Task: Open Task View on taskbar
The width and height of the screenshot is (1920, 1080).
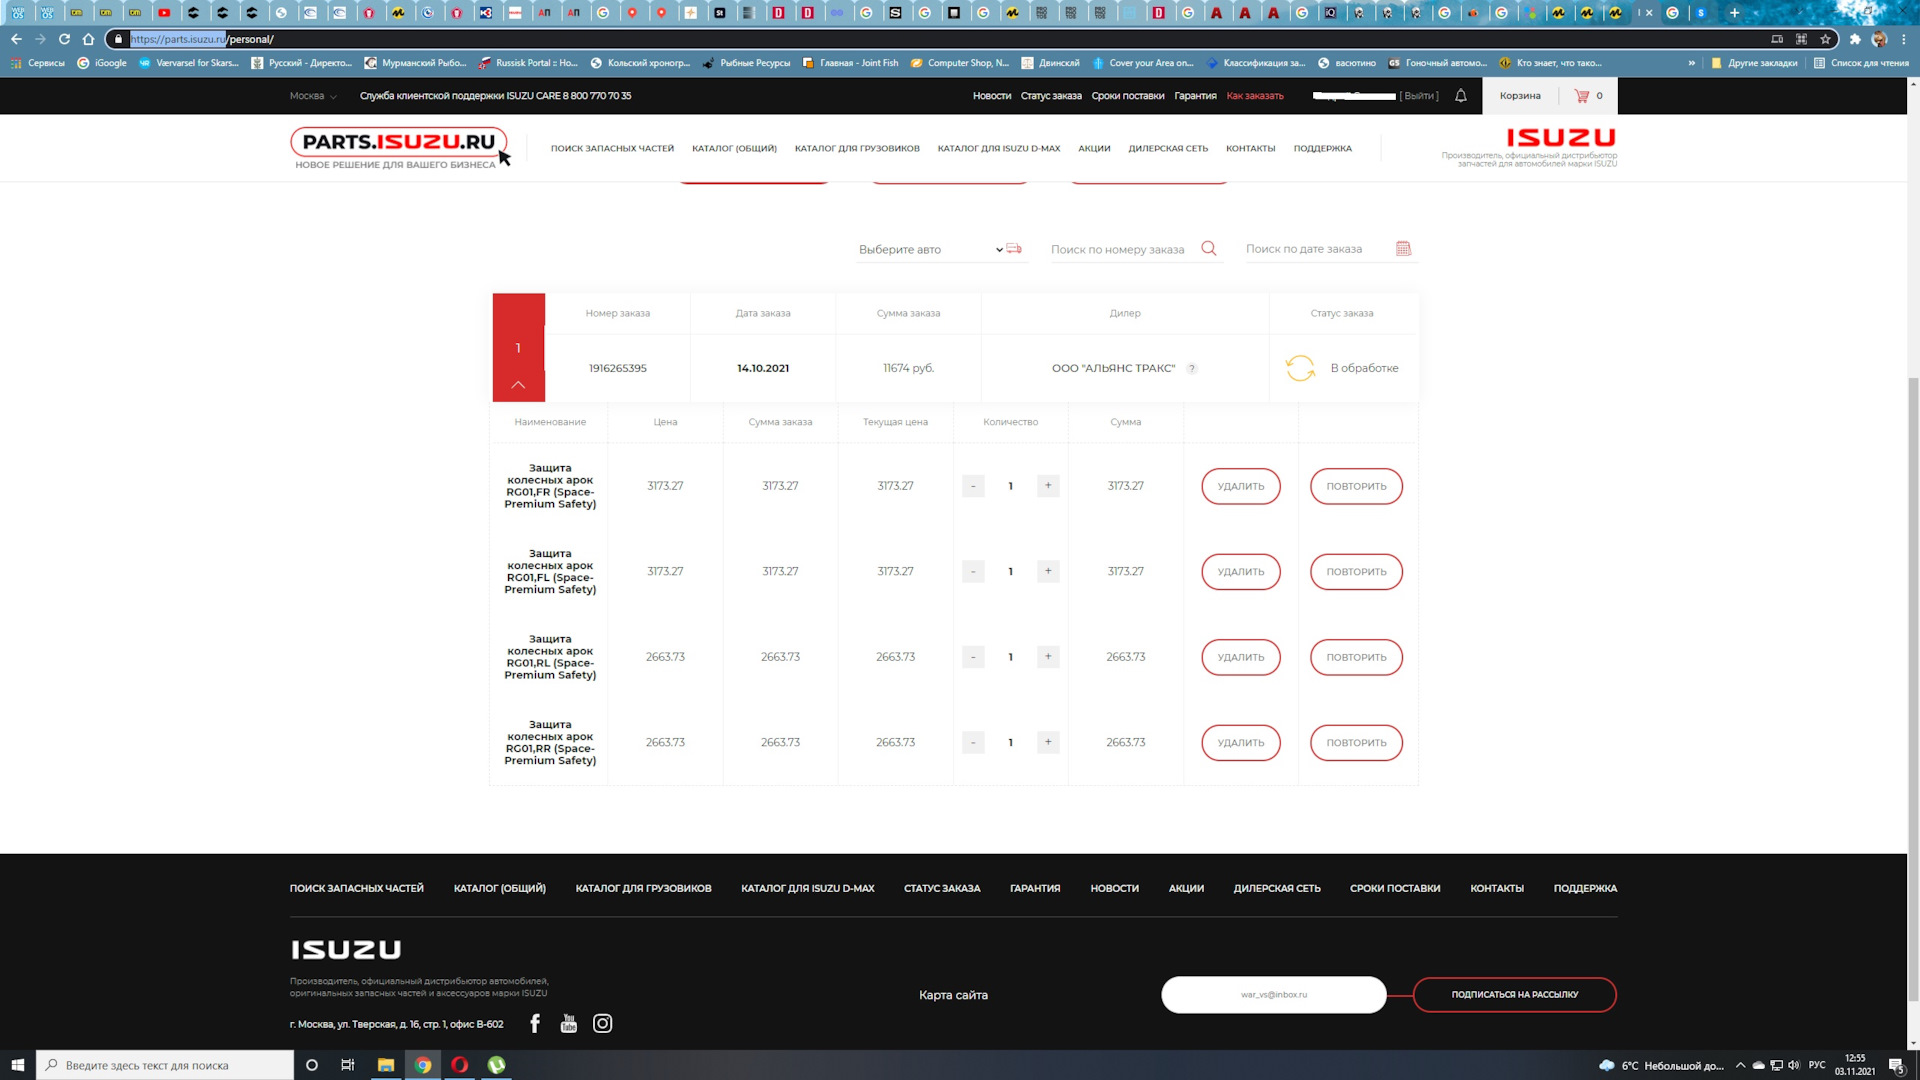Action: click(x=348, y=1065)
